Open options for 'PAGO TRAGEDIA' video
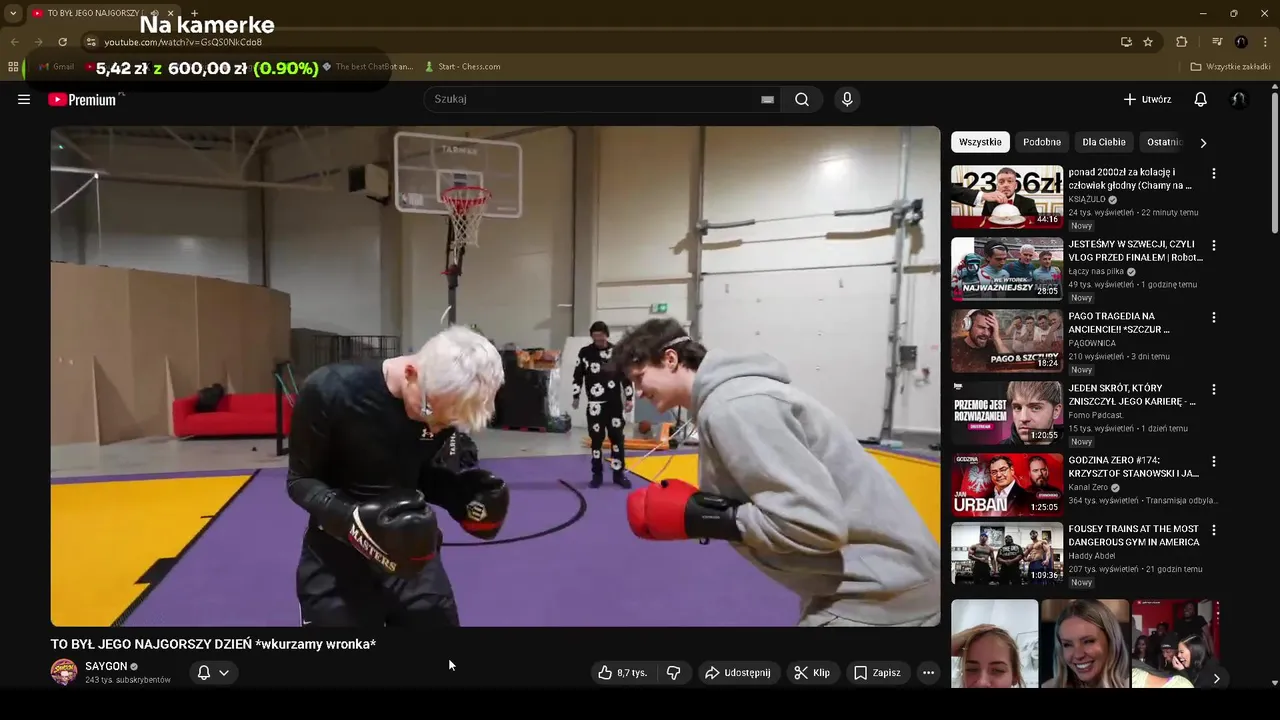 (x=1214, y=317)
